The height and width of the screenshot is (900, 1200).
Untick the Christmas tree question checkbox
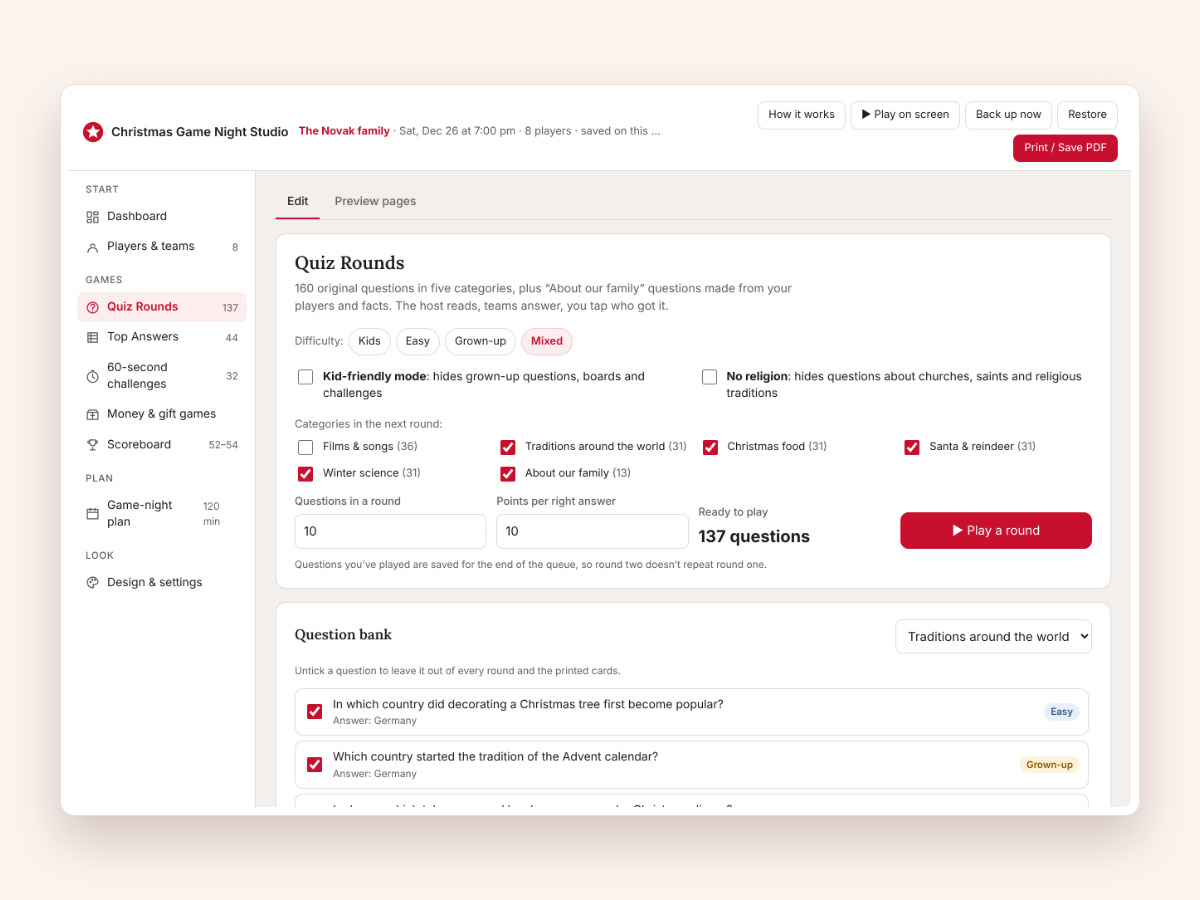pyautogui.click(x=314, y=711)
